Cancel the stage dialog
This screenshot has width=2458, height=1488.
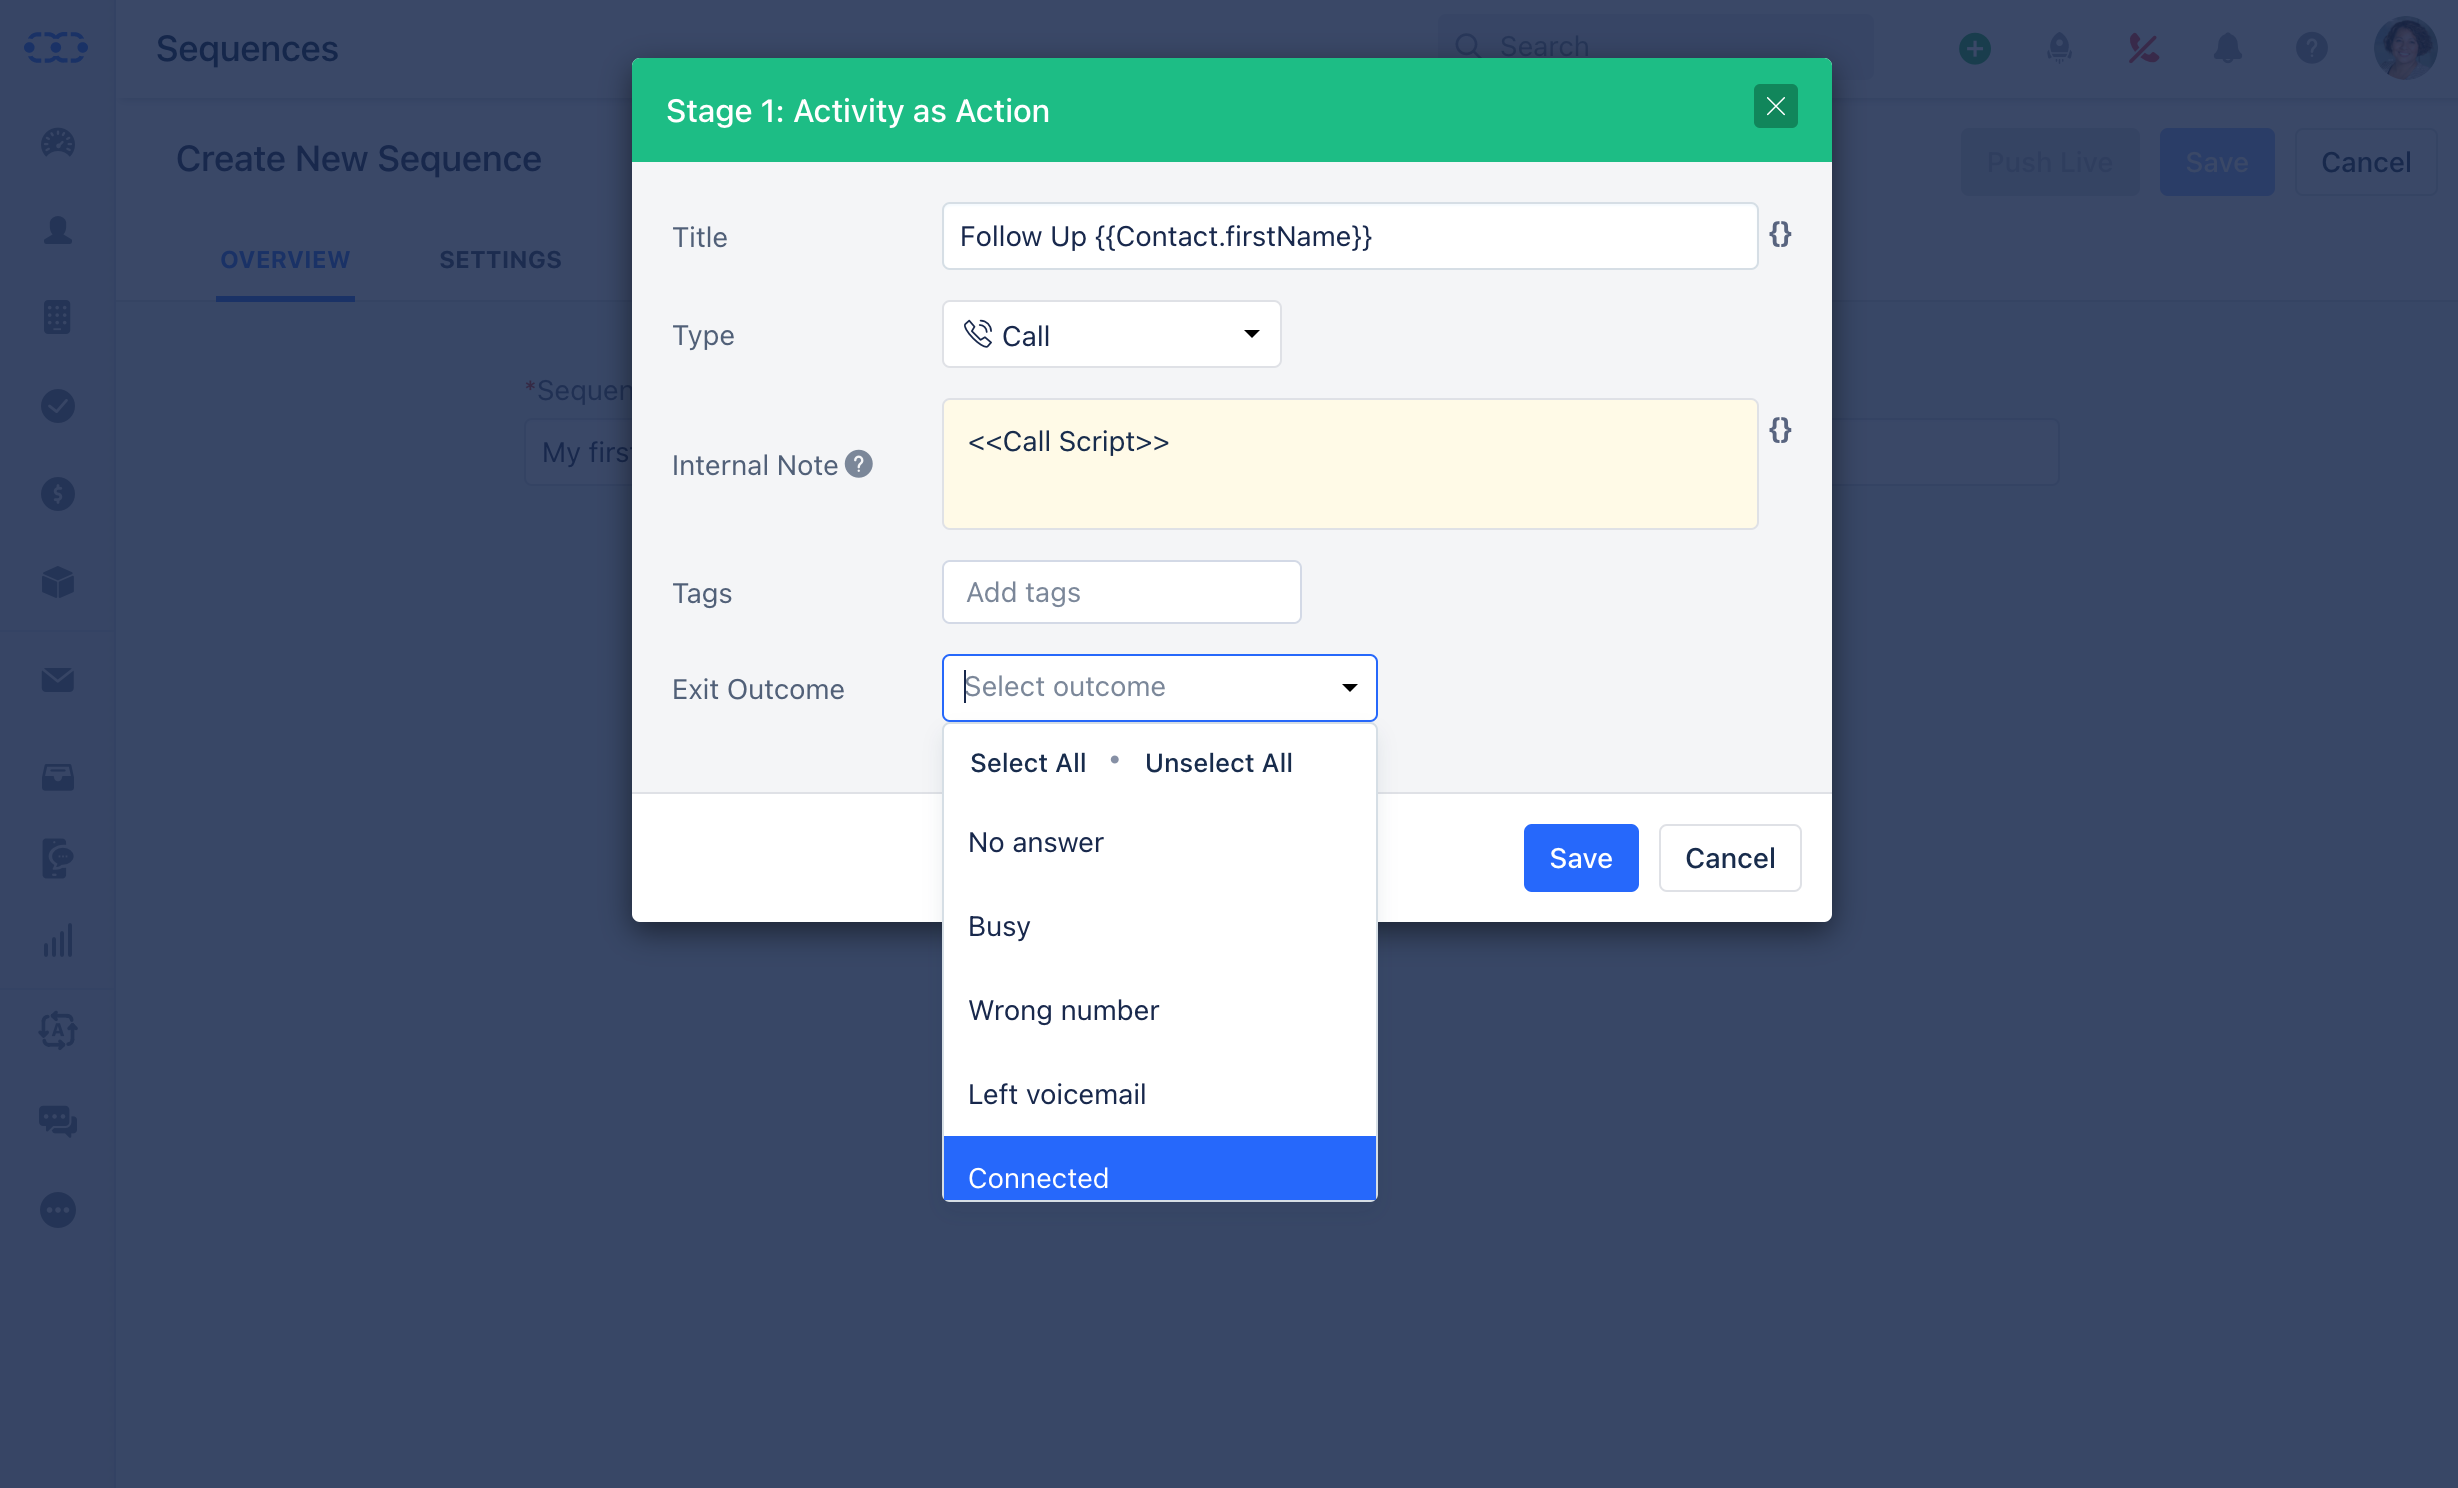(1729, 858)
